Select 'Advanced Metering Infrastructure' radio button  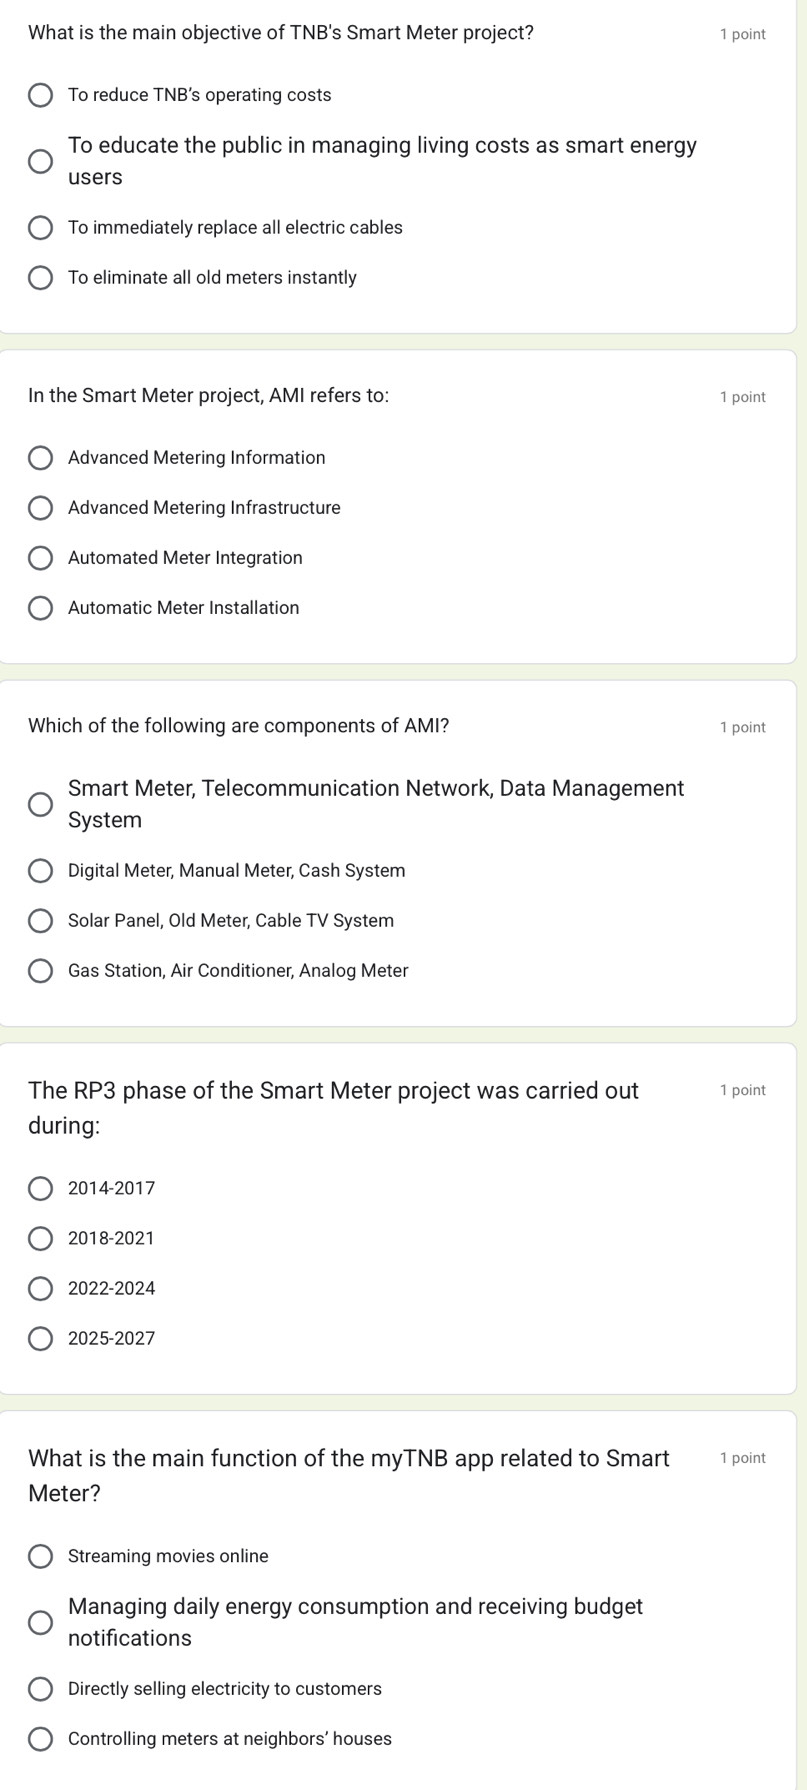coord(40,508)
